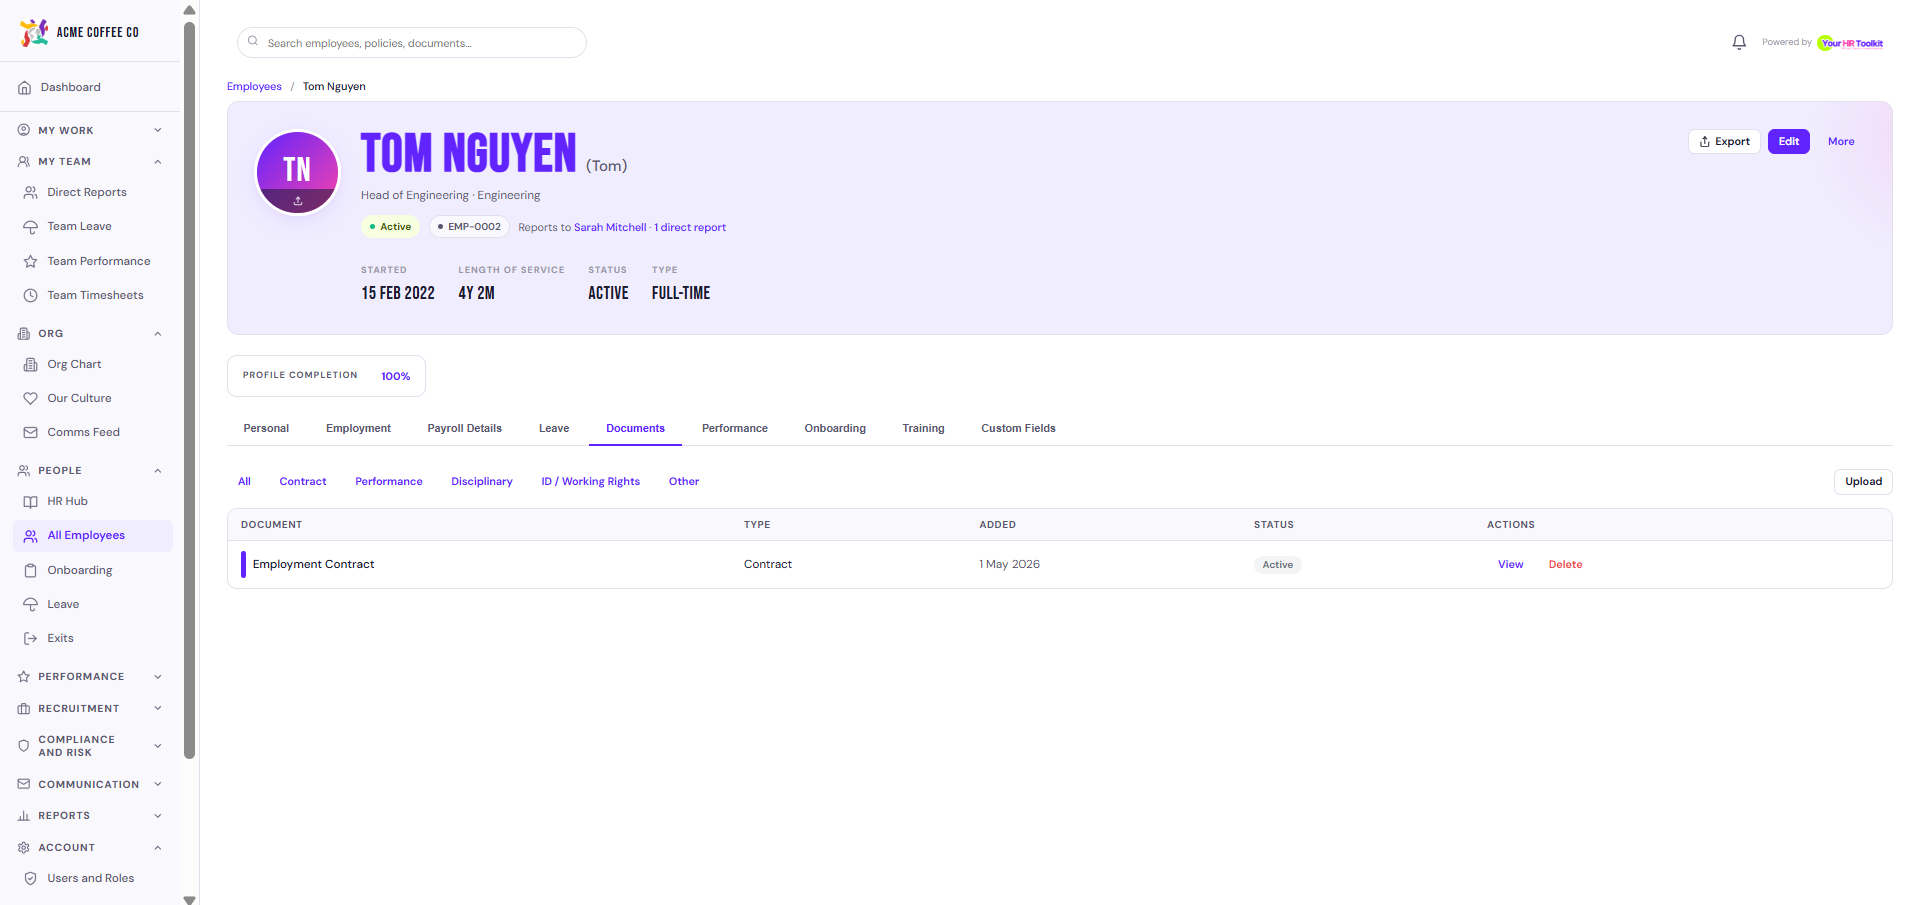Click the Your HR Toolkit logo
The image size is (1910, 905).
1851,43
